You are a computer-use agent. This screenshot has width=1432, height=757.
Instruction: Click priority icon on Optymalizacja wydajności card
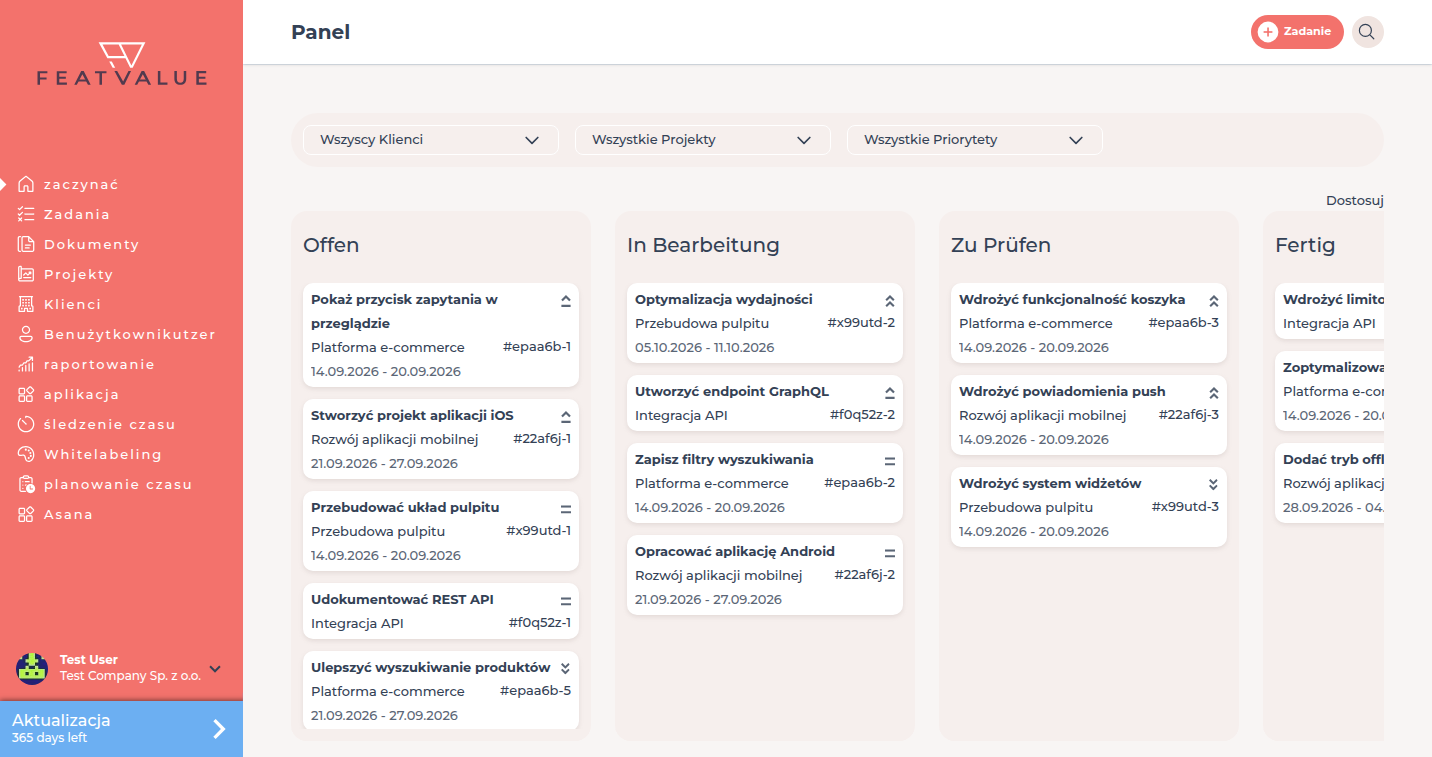click(889, 300)
